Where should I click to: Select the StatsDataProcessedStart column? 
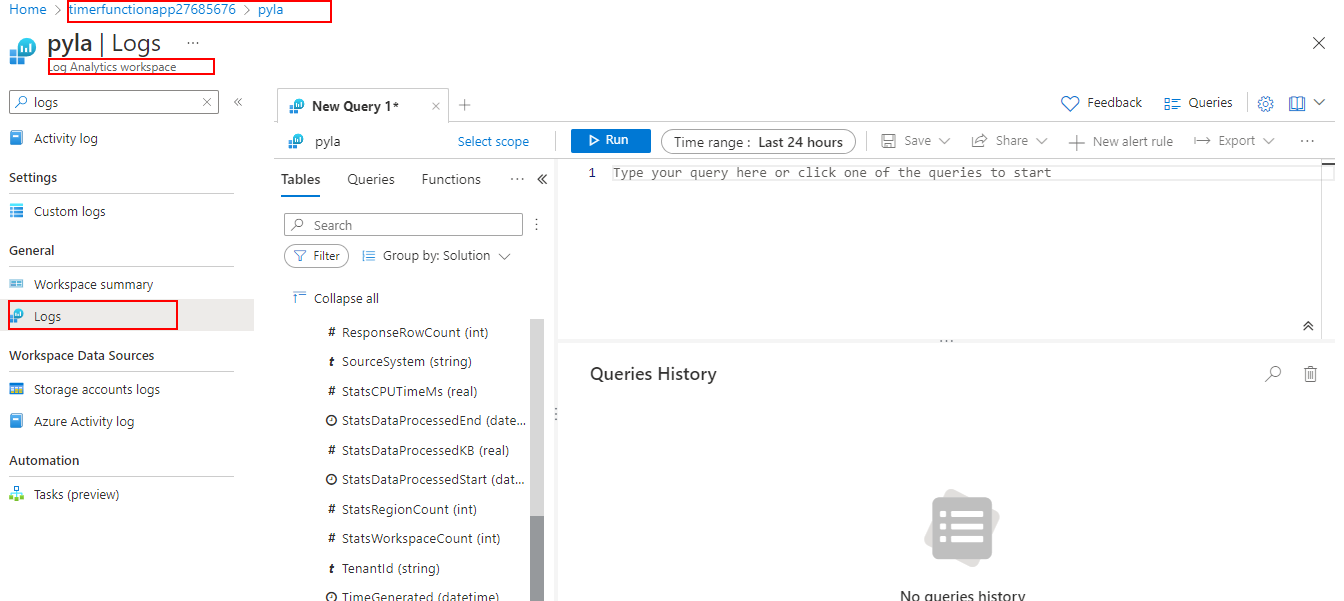(426, 480)
